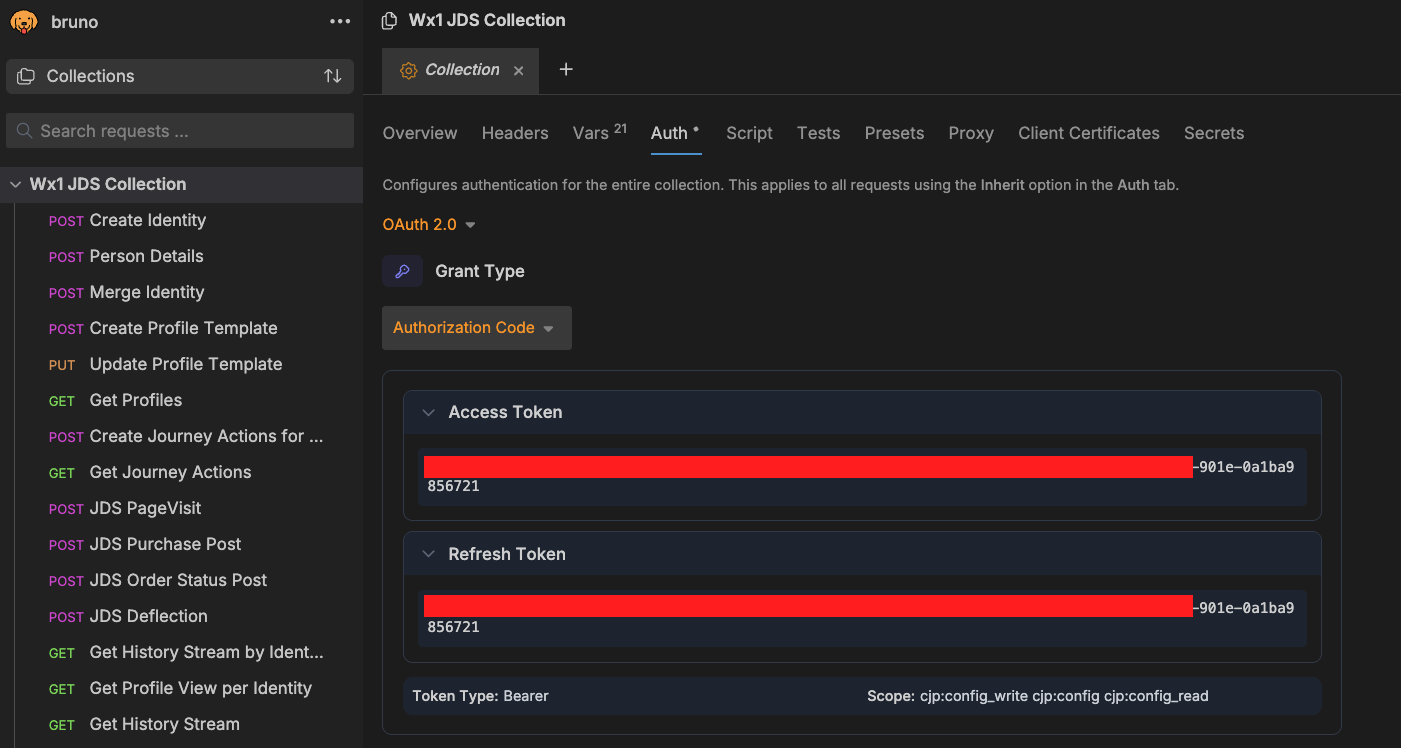This screenshot has width=1401, height=748.
Task: Switch to the Headers tab
Action: [515, 133]
